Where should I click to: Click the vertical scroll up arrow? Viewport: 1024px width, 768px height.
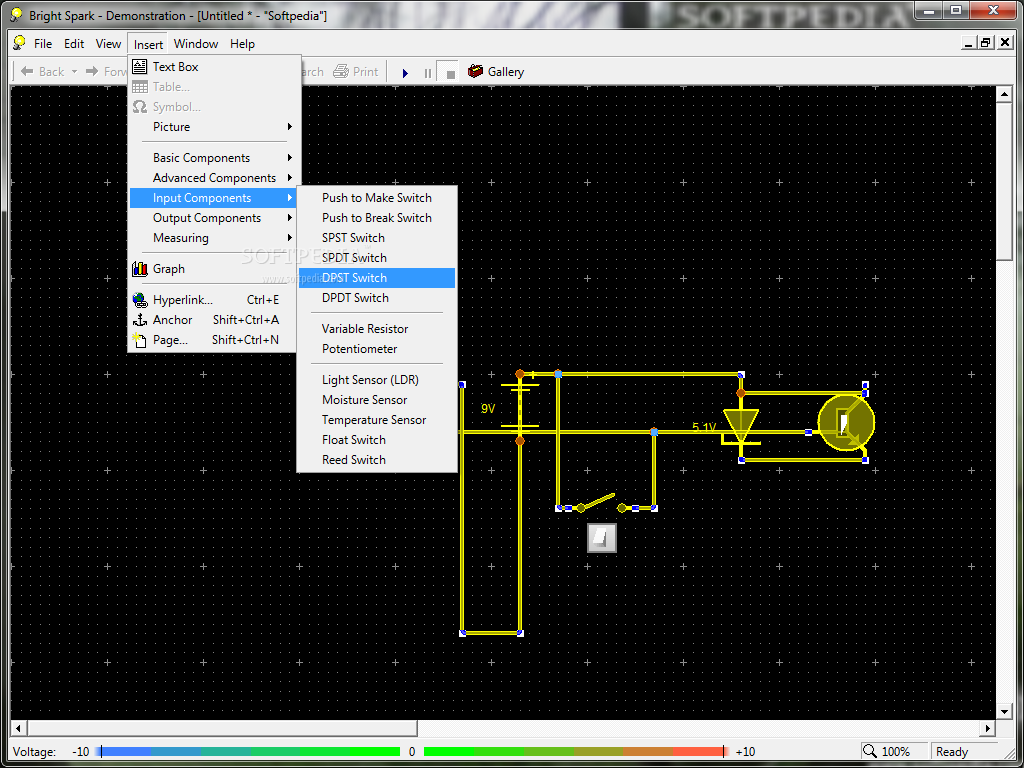pos(1004,95)
